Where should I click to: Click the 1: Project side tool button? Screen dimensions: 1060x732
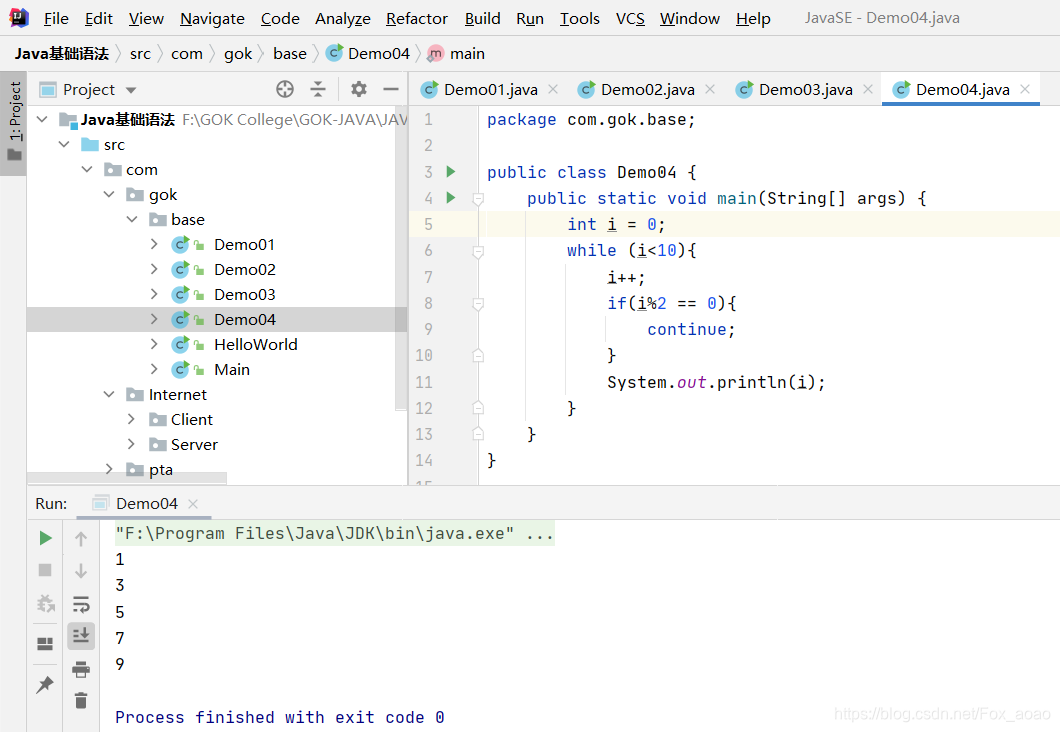14,122
